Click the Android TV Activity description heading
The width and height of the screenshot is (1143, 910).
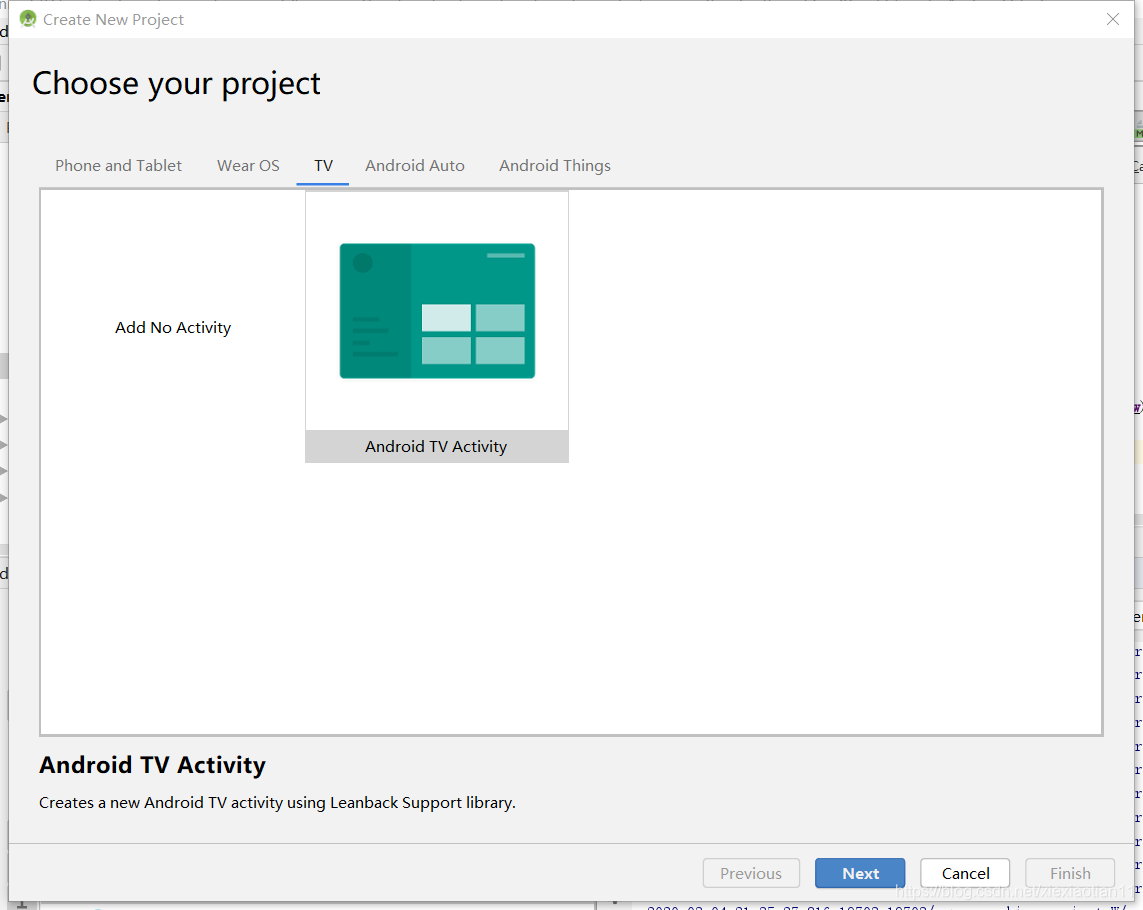click(152, 765)
